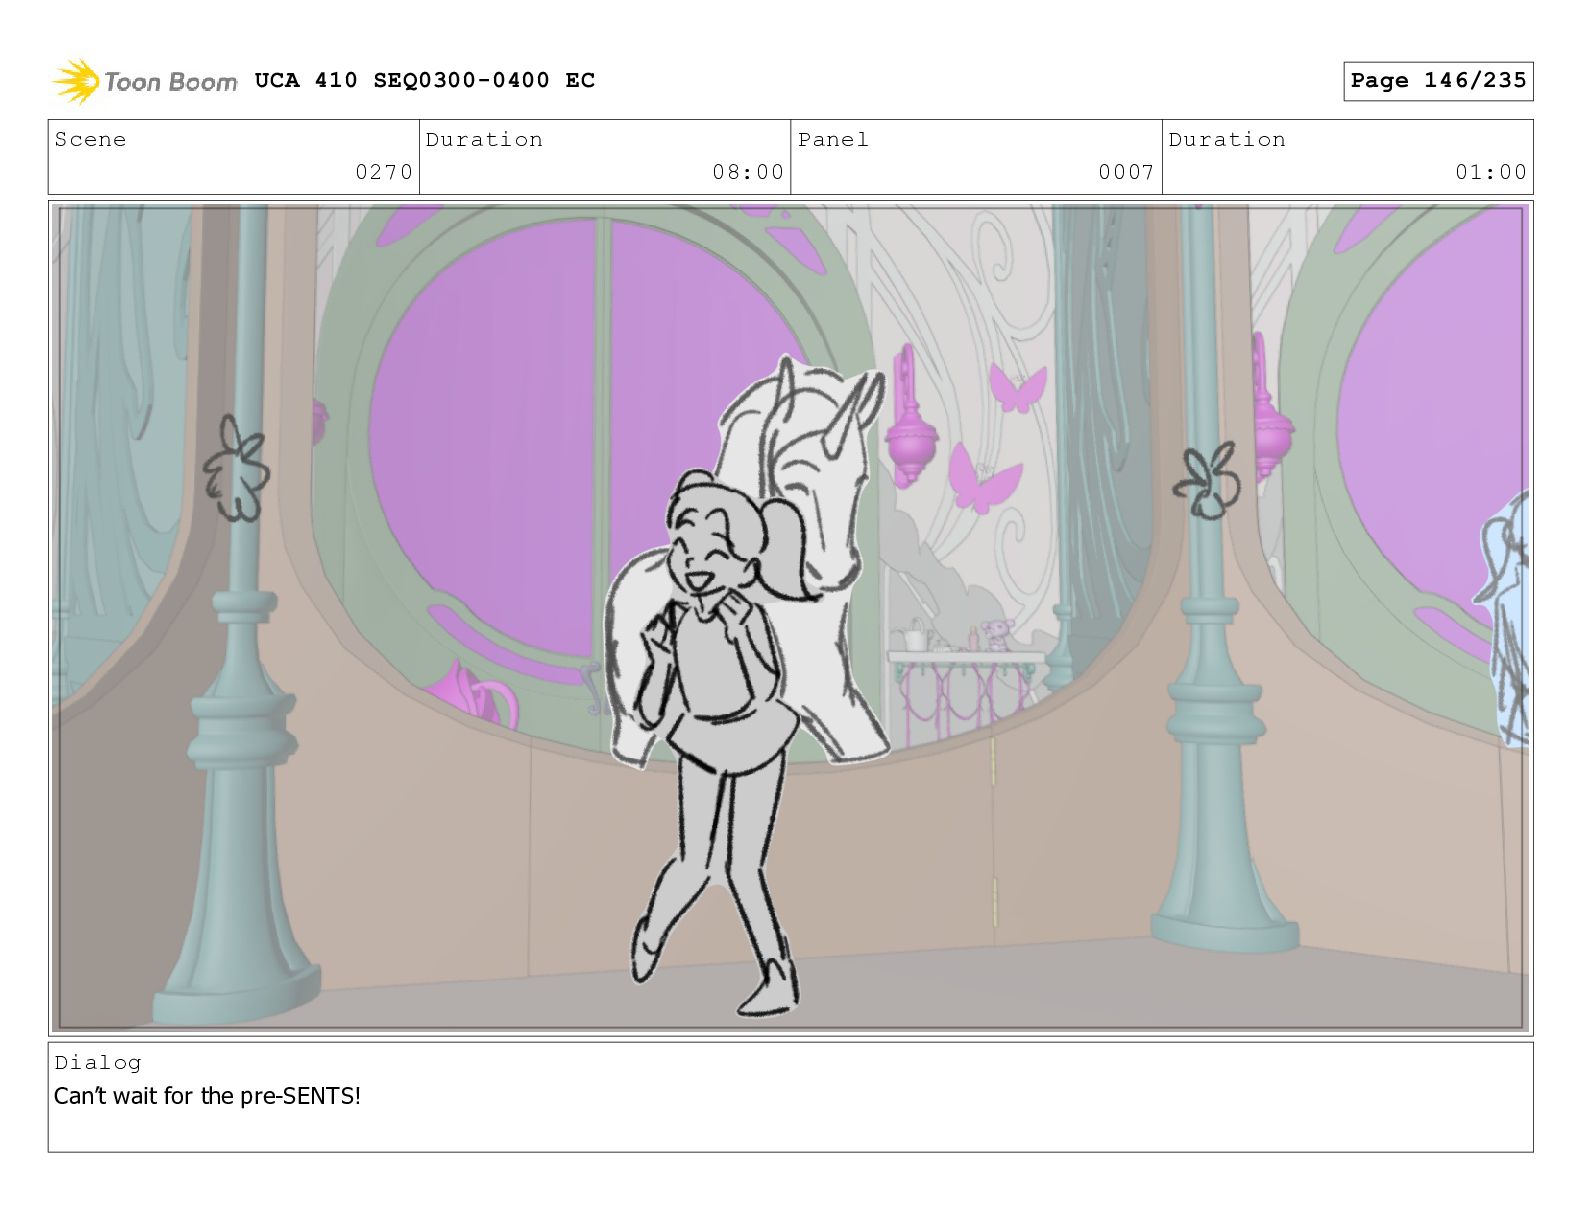Click the 'Scene' header label
This screenshot has width=1584, height=1224.
(x=90, y=139)
